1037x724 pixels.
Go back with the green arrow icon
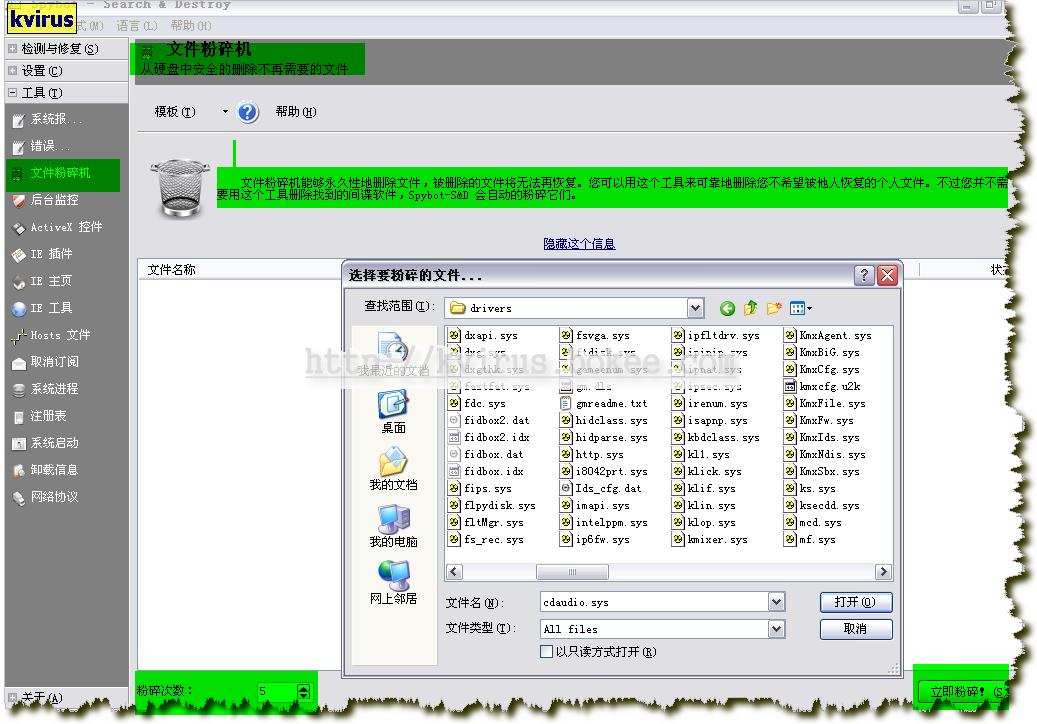727,308
